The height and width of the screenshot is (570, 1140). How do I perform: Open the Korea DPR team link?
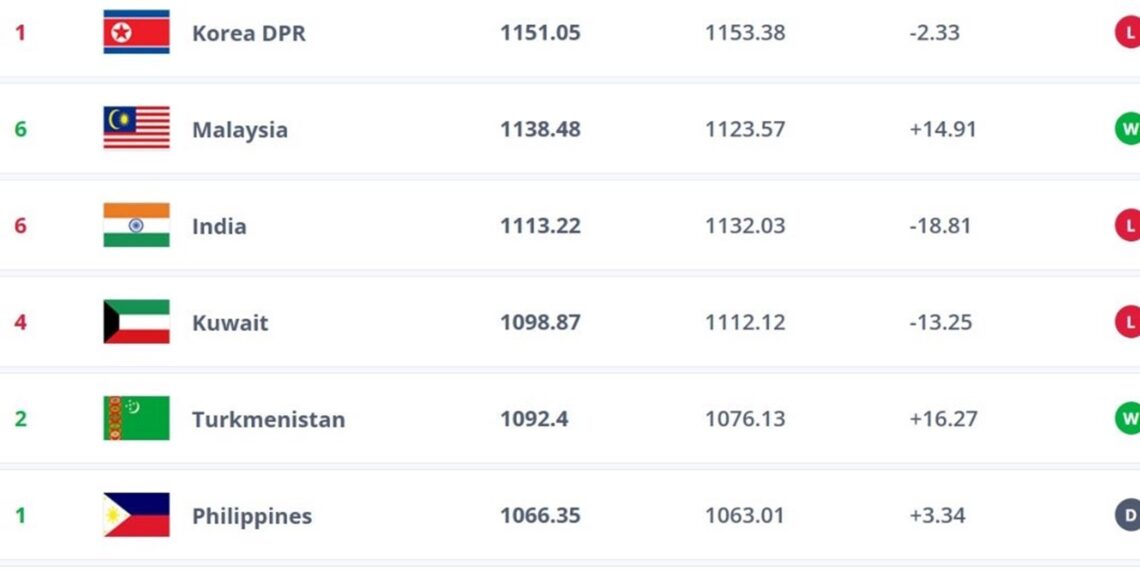249,33
